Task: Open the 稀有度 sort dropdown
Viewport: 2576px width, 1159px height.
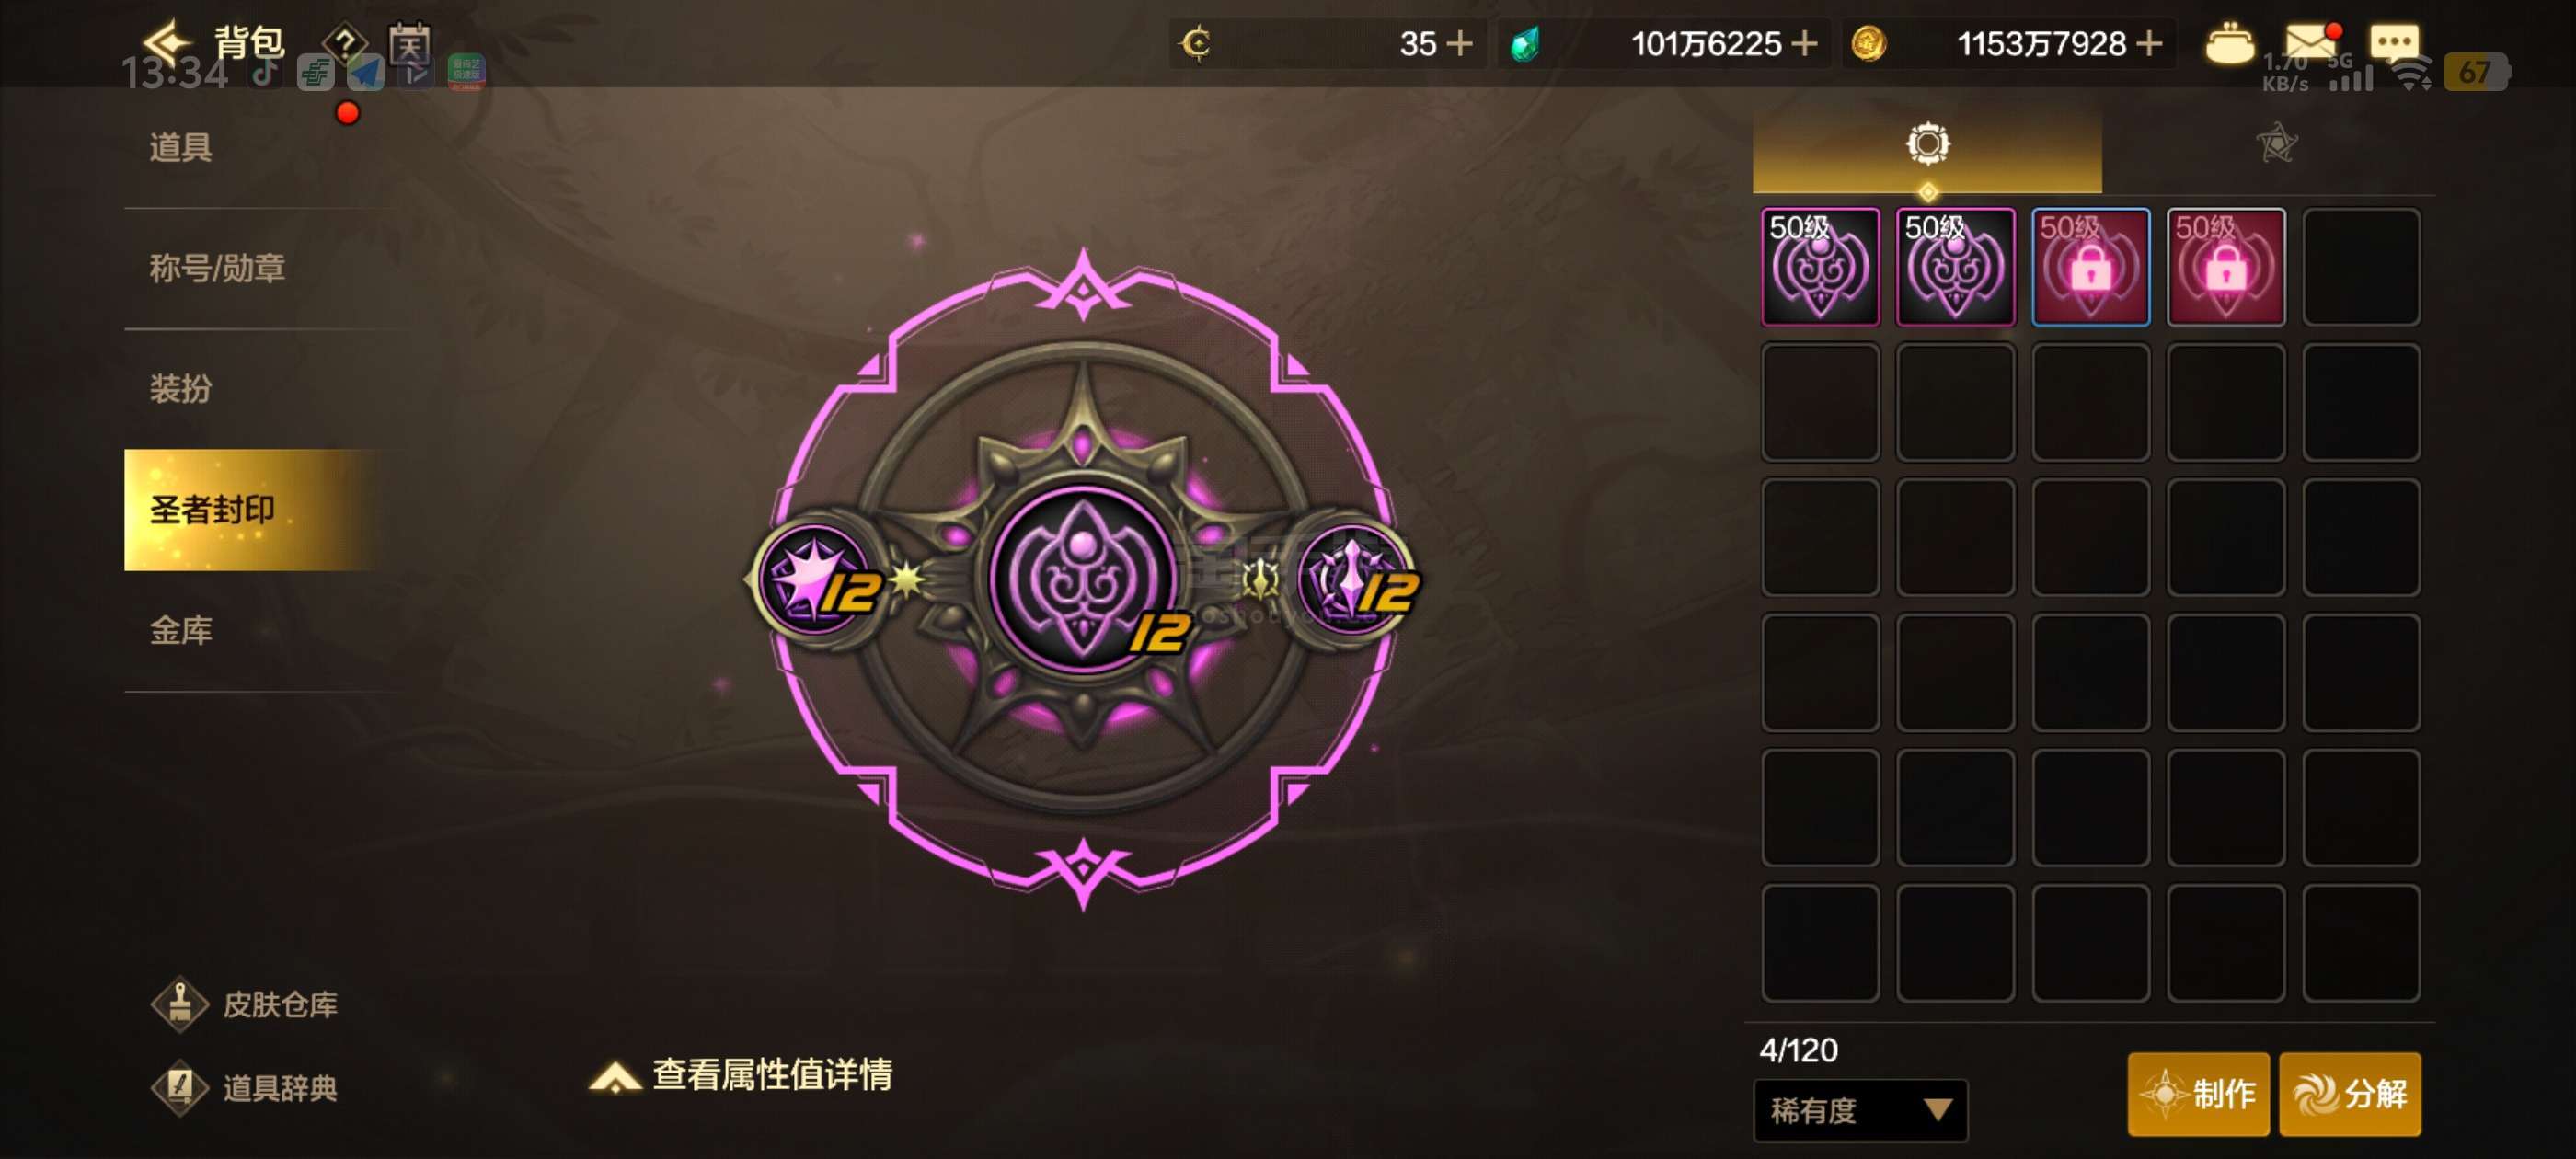Action: coord(1860,1110)
